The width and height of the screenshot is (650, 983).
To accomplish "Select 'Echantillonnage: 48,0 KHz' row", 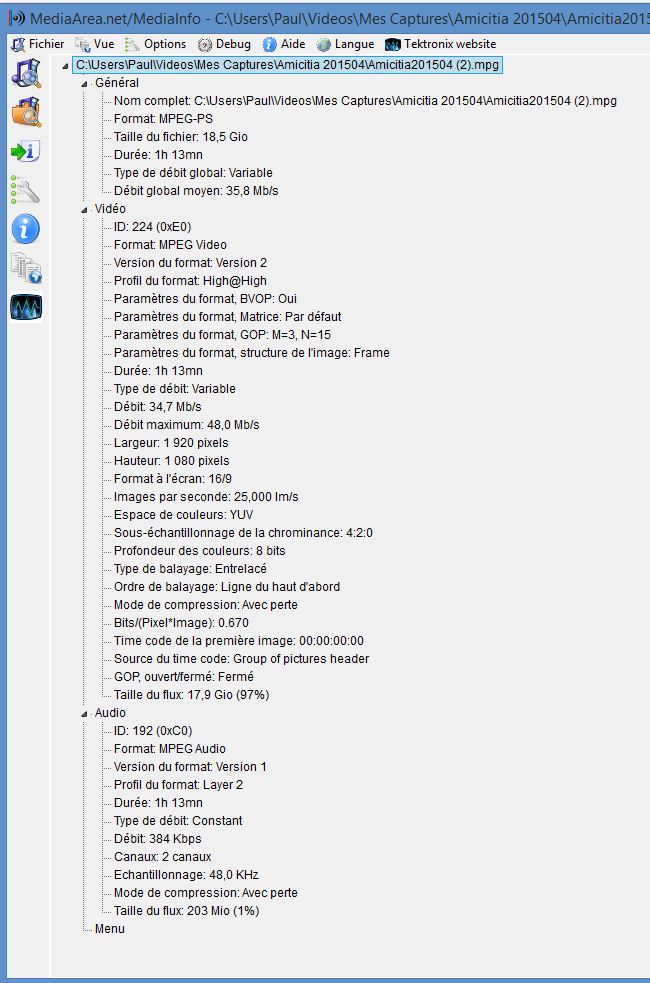I will click(186, 875).
